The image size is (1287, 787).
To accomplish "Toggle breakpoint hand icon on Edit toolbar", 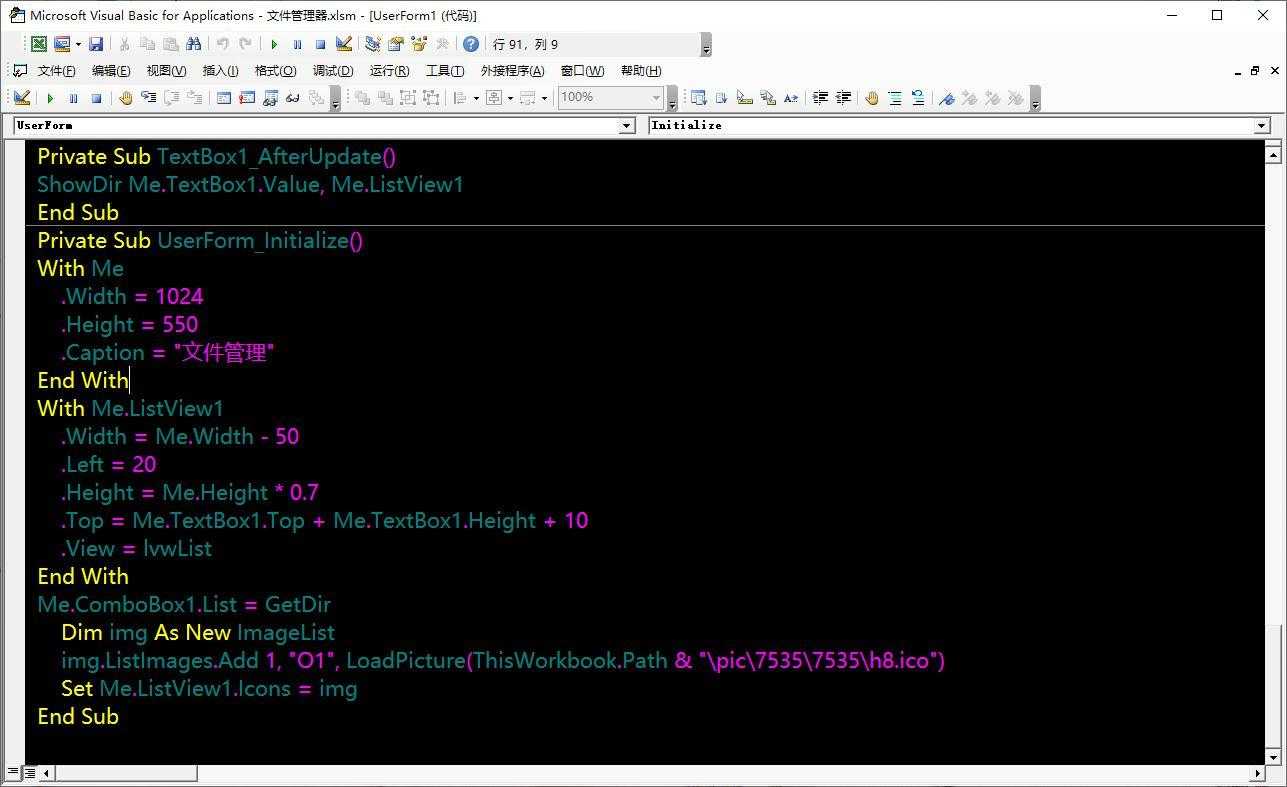I will click(872, 98).
